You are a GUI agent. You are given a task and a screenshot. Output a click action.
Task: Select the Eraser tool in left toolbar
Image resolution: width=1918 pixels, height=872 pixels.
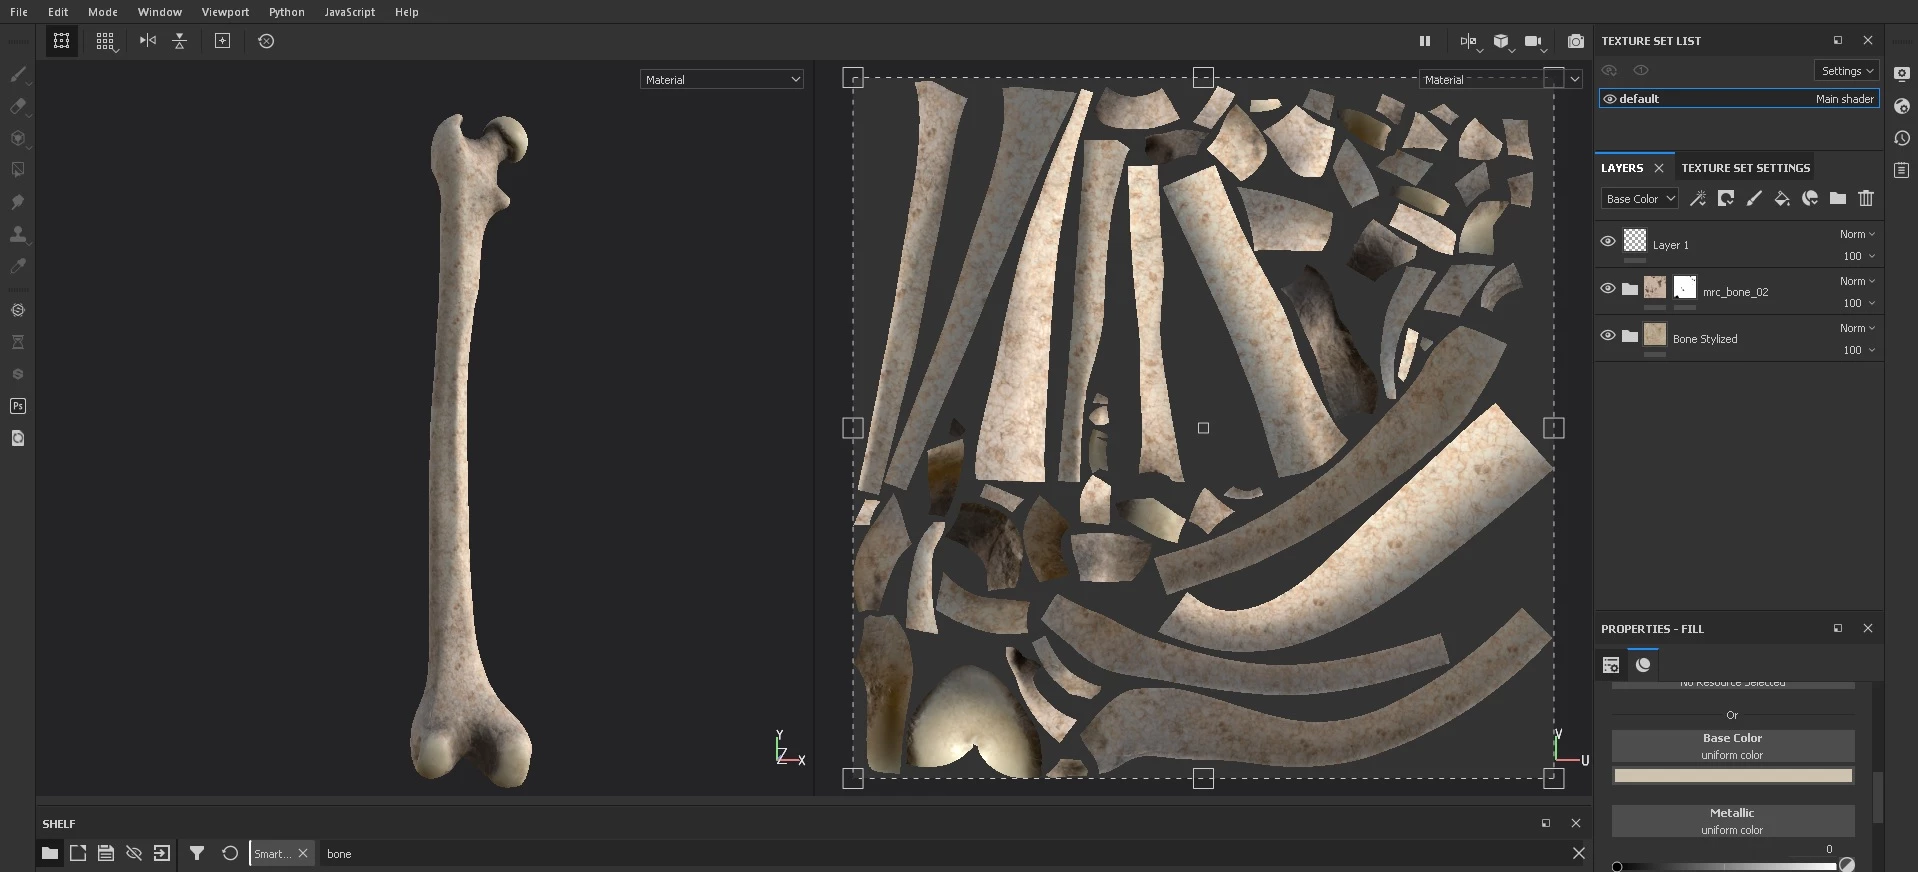pos(17,106)
